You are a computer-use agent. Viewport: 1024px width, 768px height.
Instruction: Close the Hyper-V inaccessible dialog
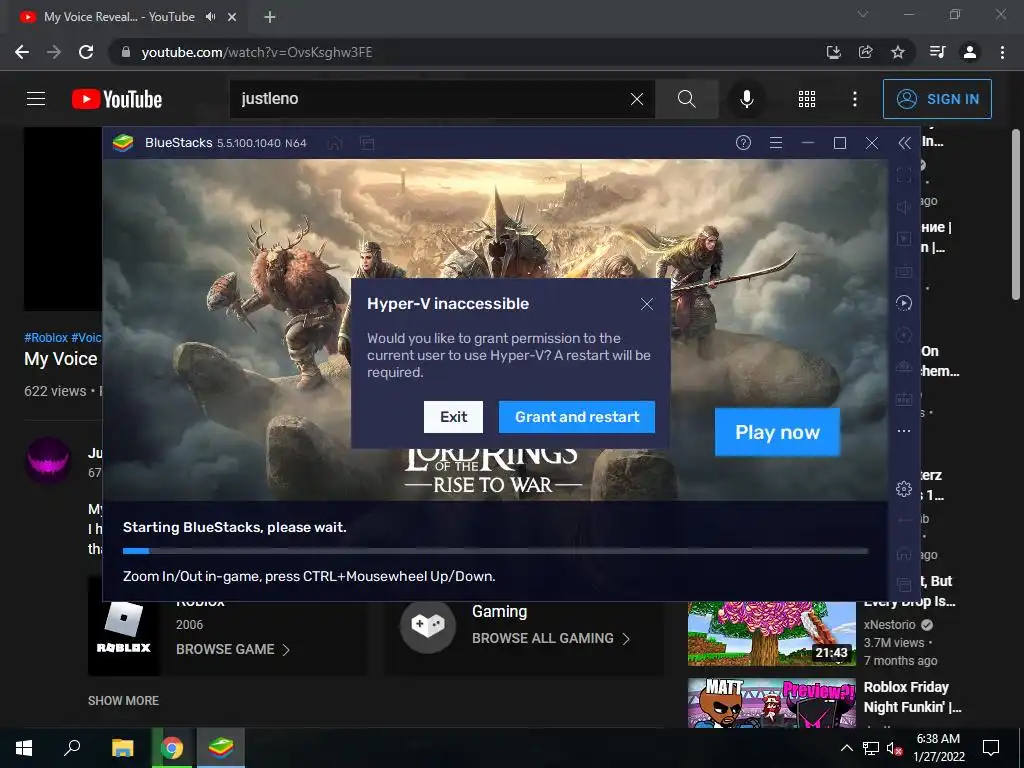tap(647, 304)
